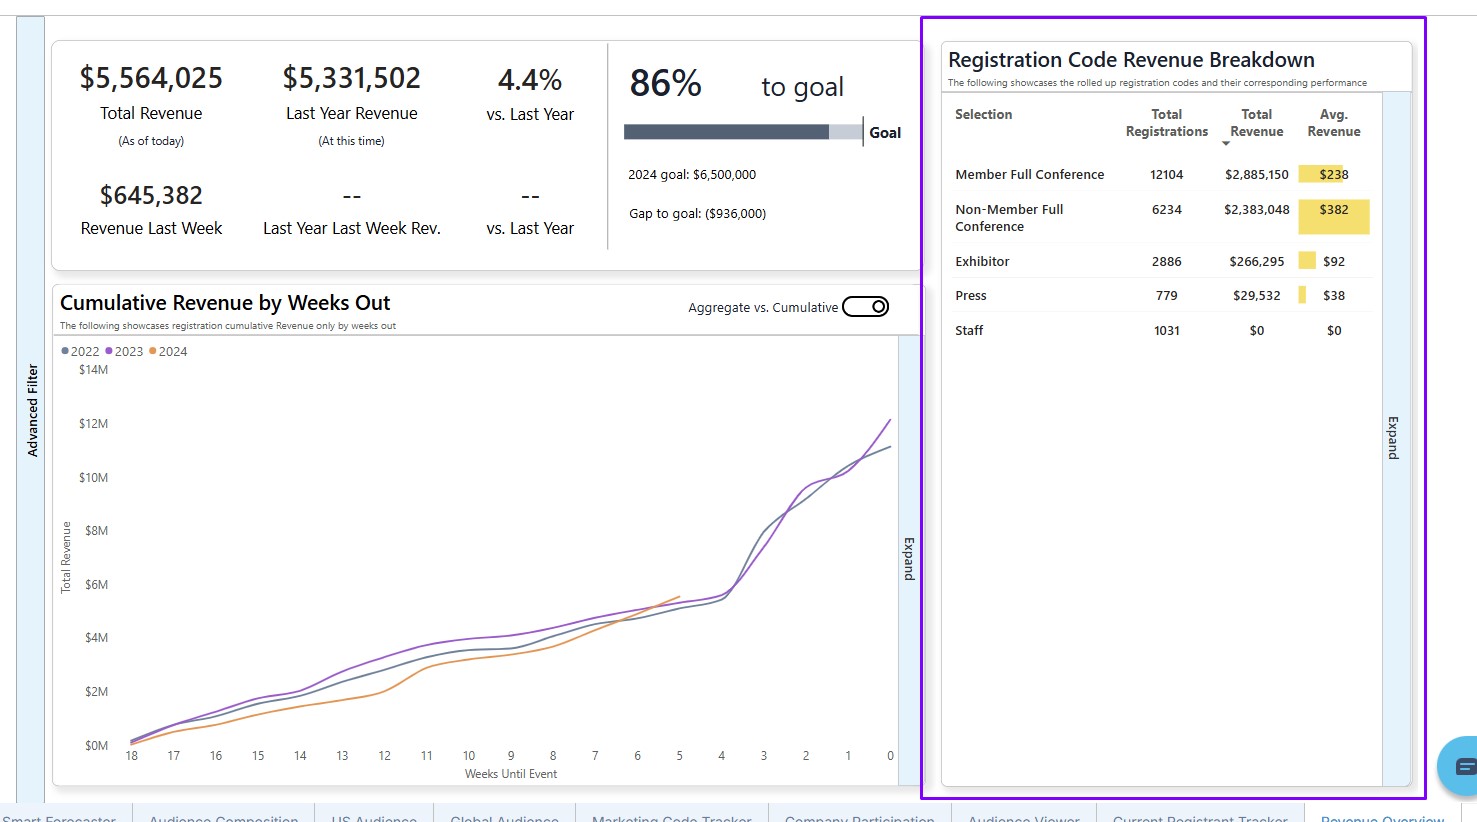Open the Marketing Code Tracker tab
Image resolution: width=1477 pixels, height=822 pixels.
671,816
